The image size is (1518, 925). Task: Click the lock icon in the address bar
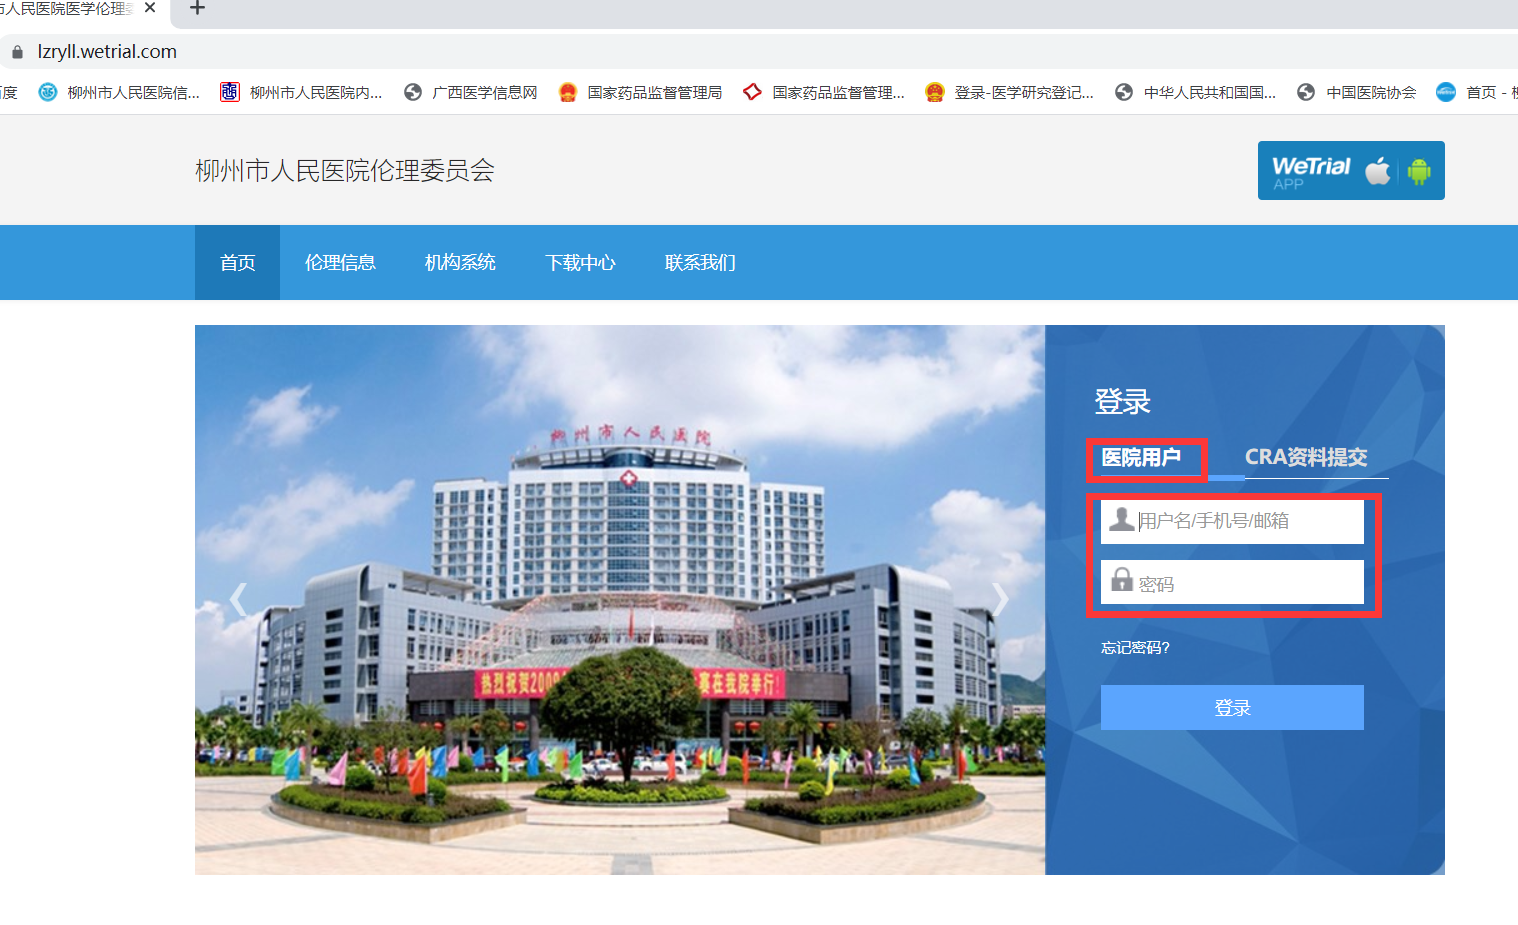point(17,52)
